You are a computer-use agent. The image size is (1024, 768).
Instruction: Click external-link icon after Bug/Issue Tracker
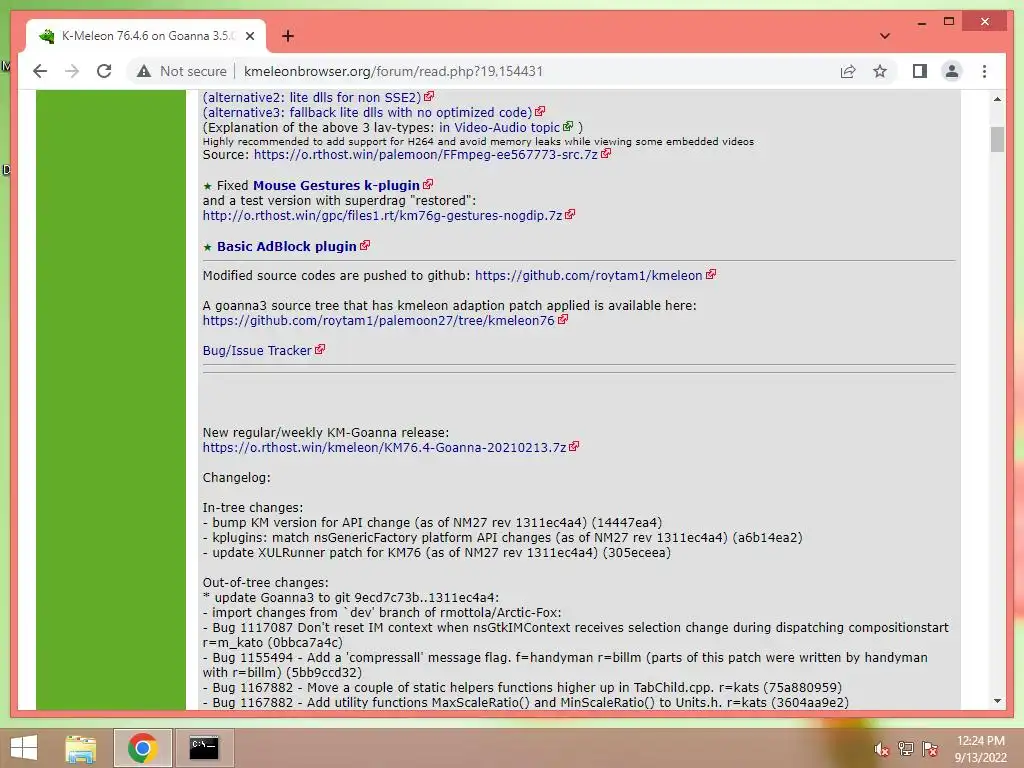pos(320,349)
